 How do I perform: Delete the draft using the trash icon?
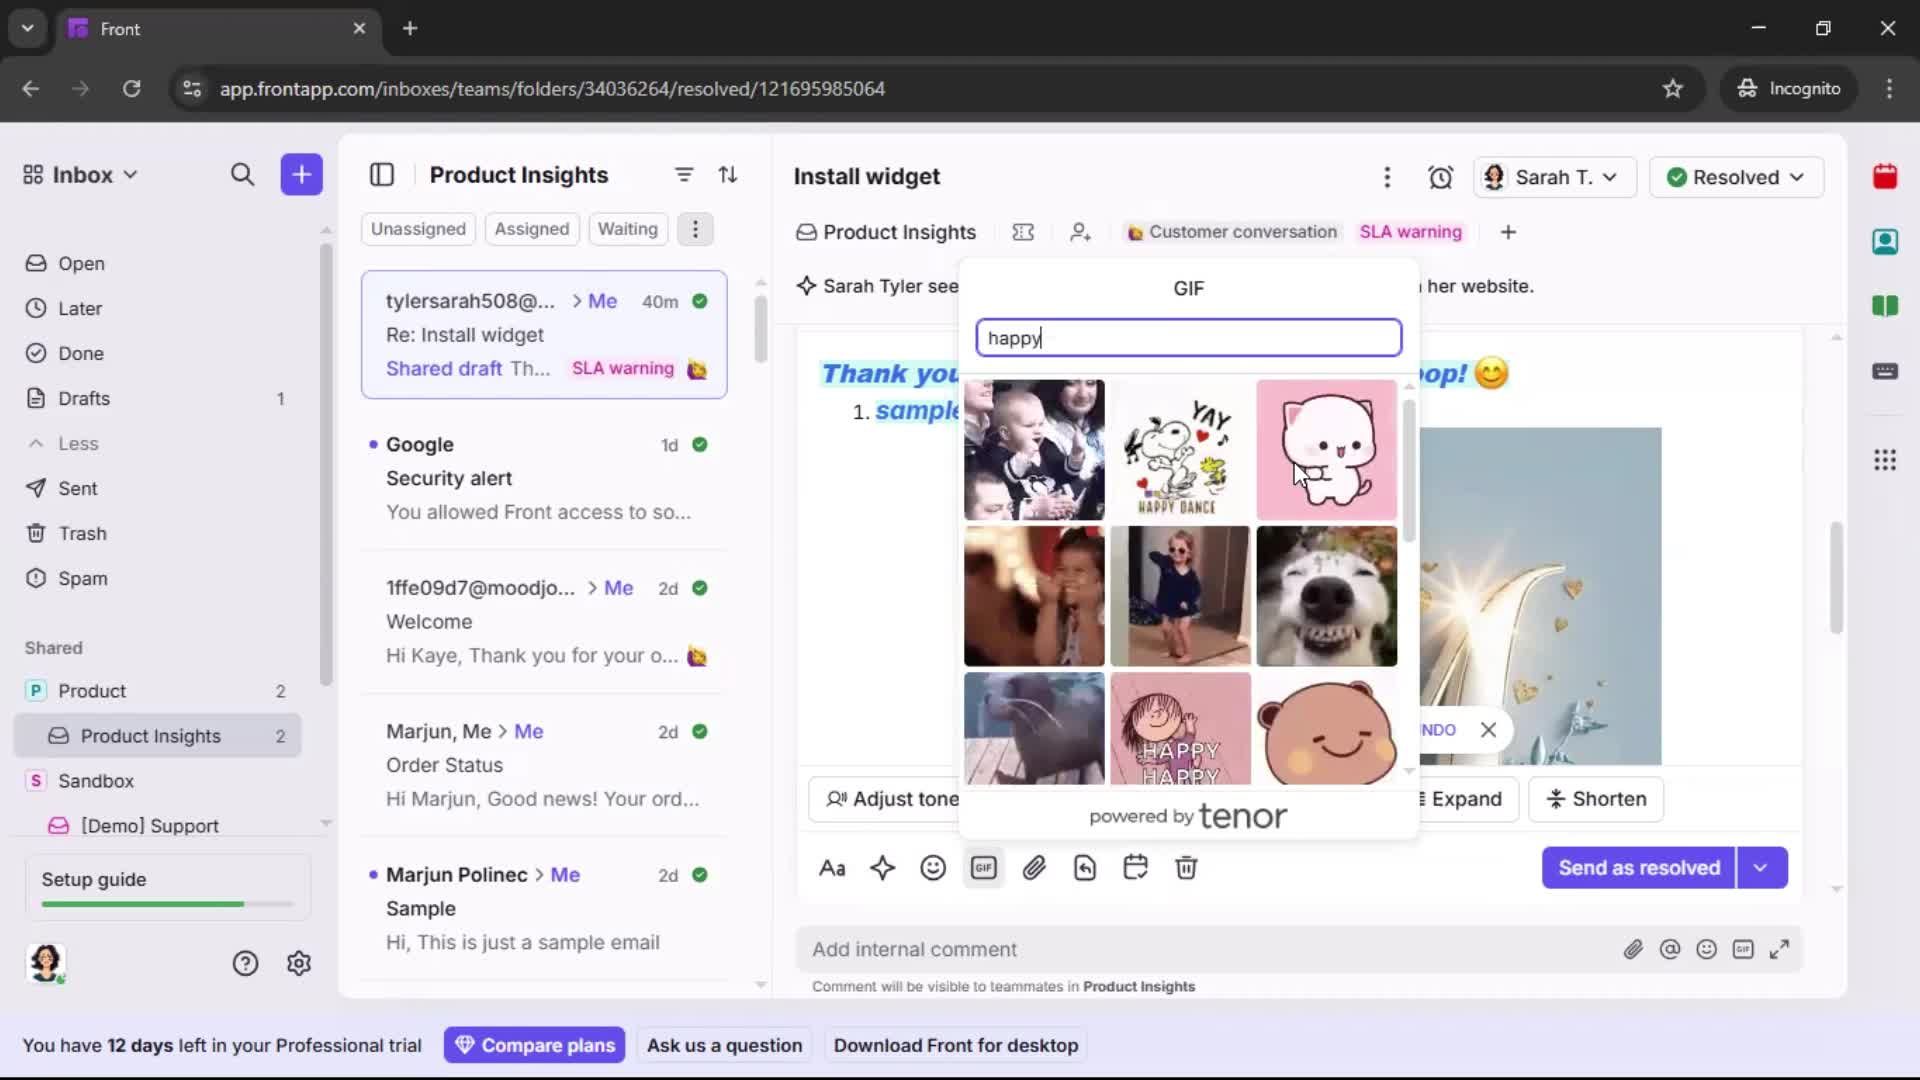(x=1187, y=868)
